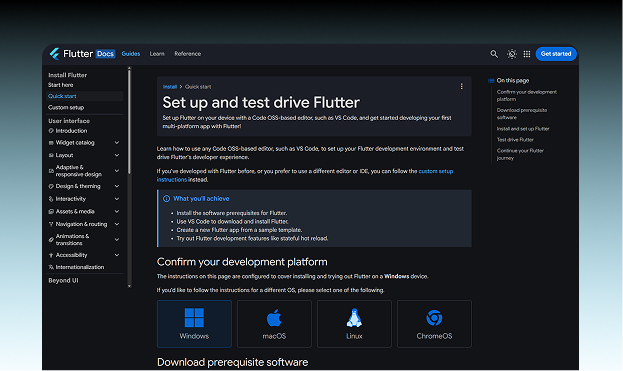Click the sidebar scrollbar thumb
Viewport: 623px width, 371px height.
129,121
